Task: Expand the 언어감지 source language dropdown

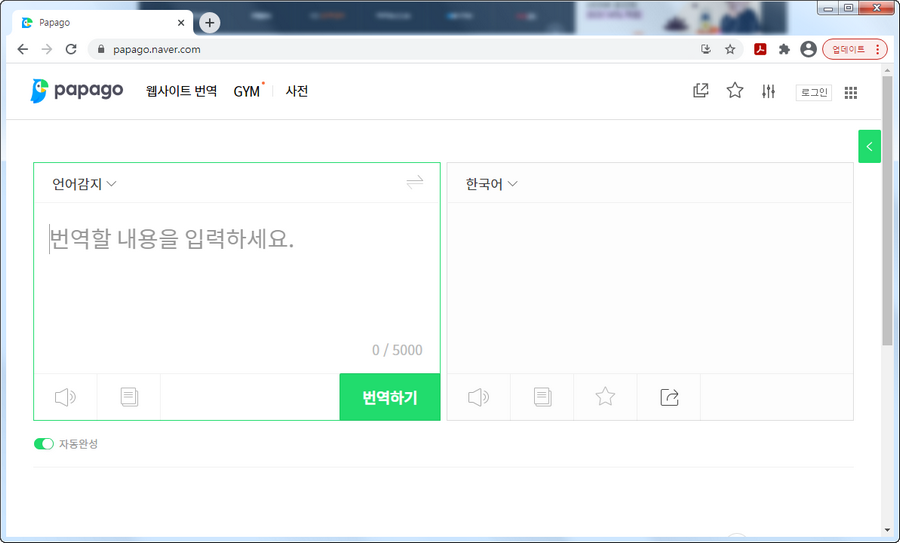Action: [x=84, y=184]
